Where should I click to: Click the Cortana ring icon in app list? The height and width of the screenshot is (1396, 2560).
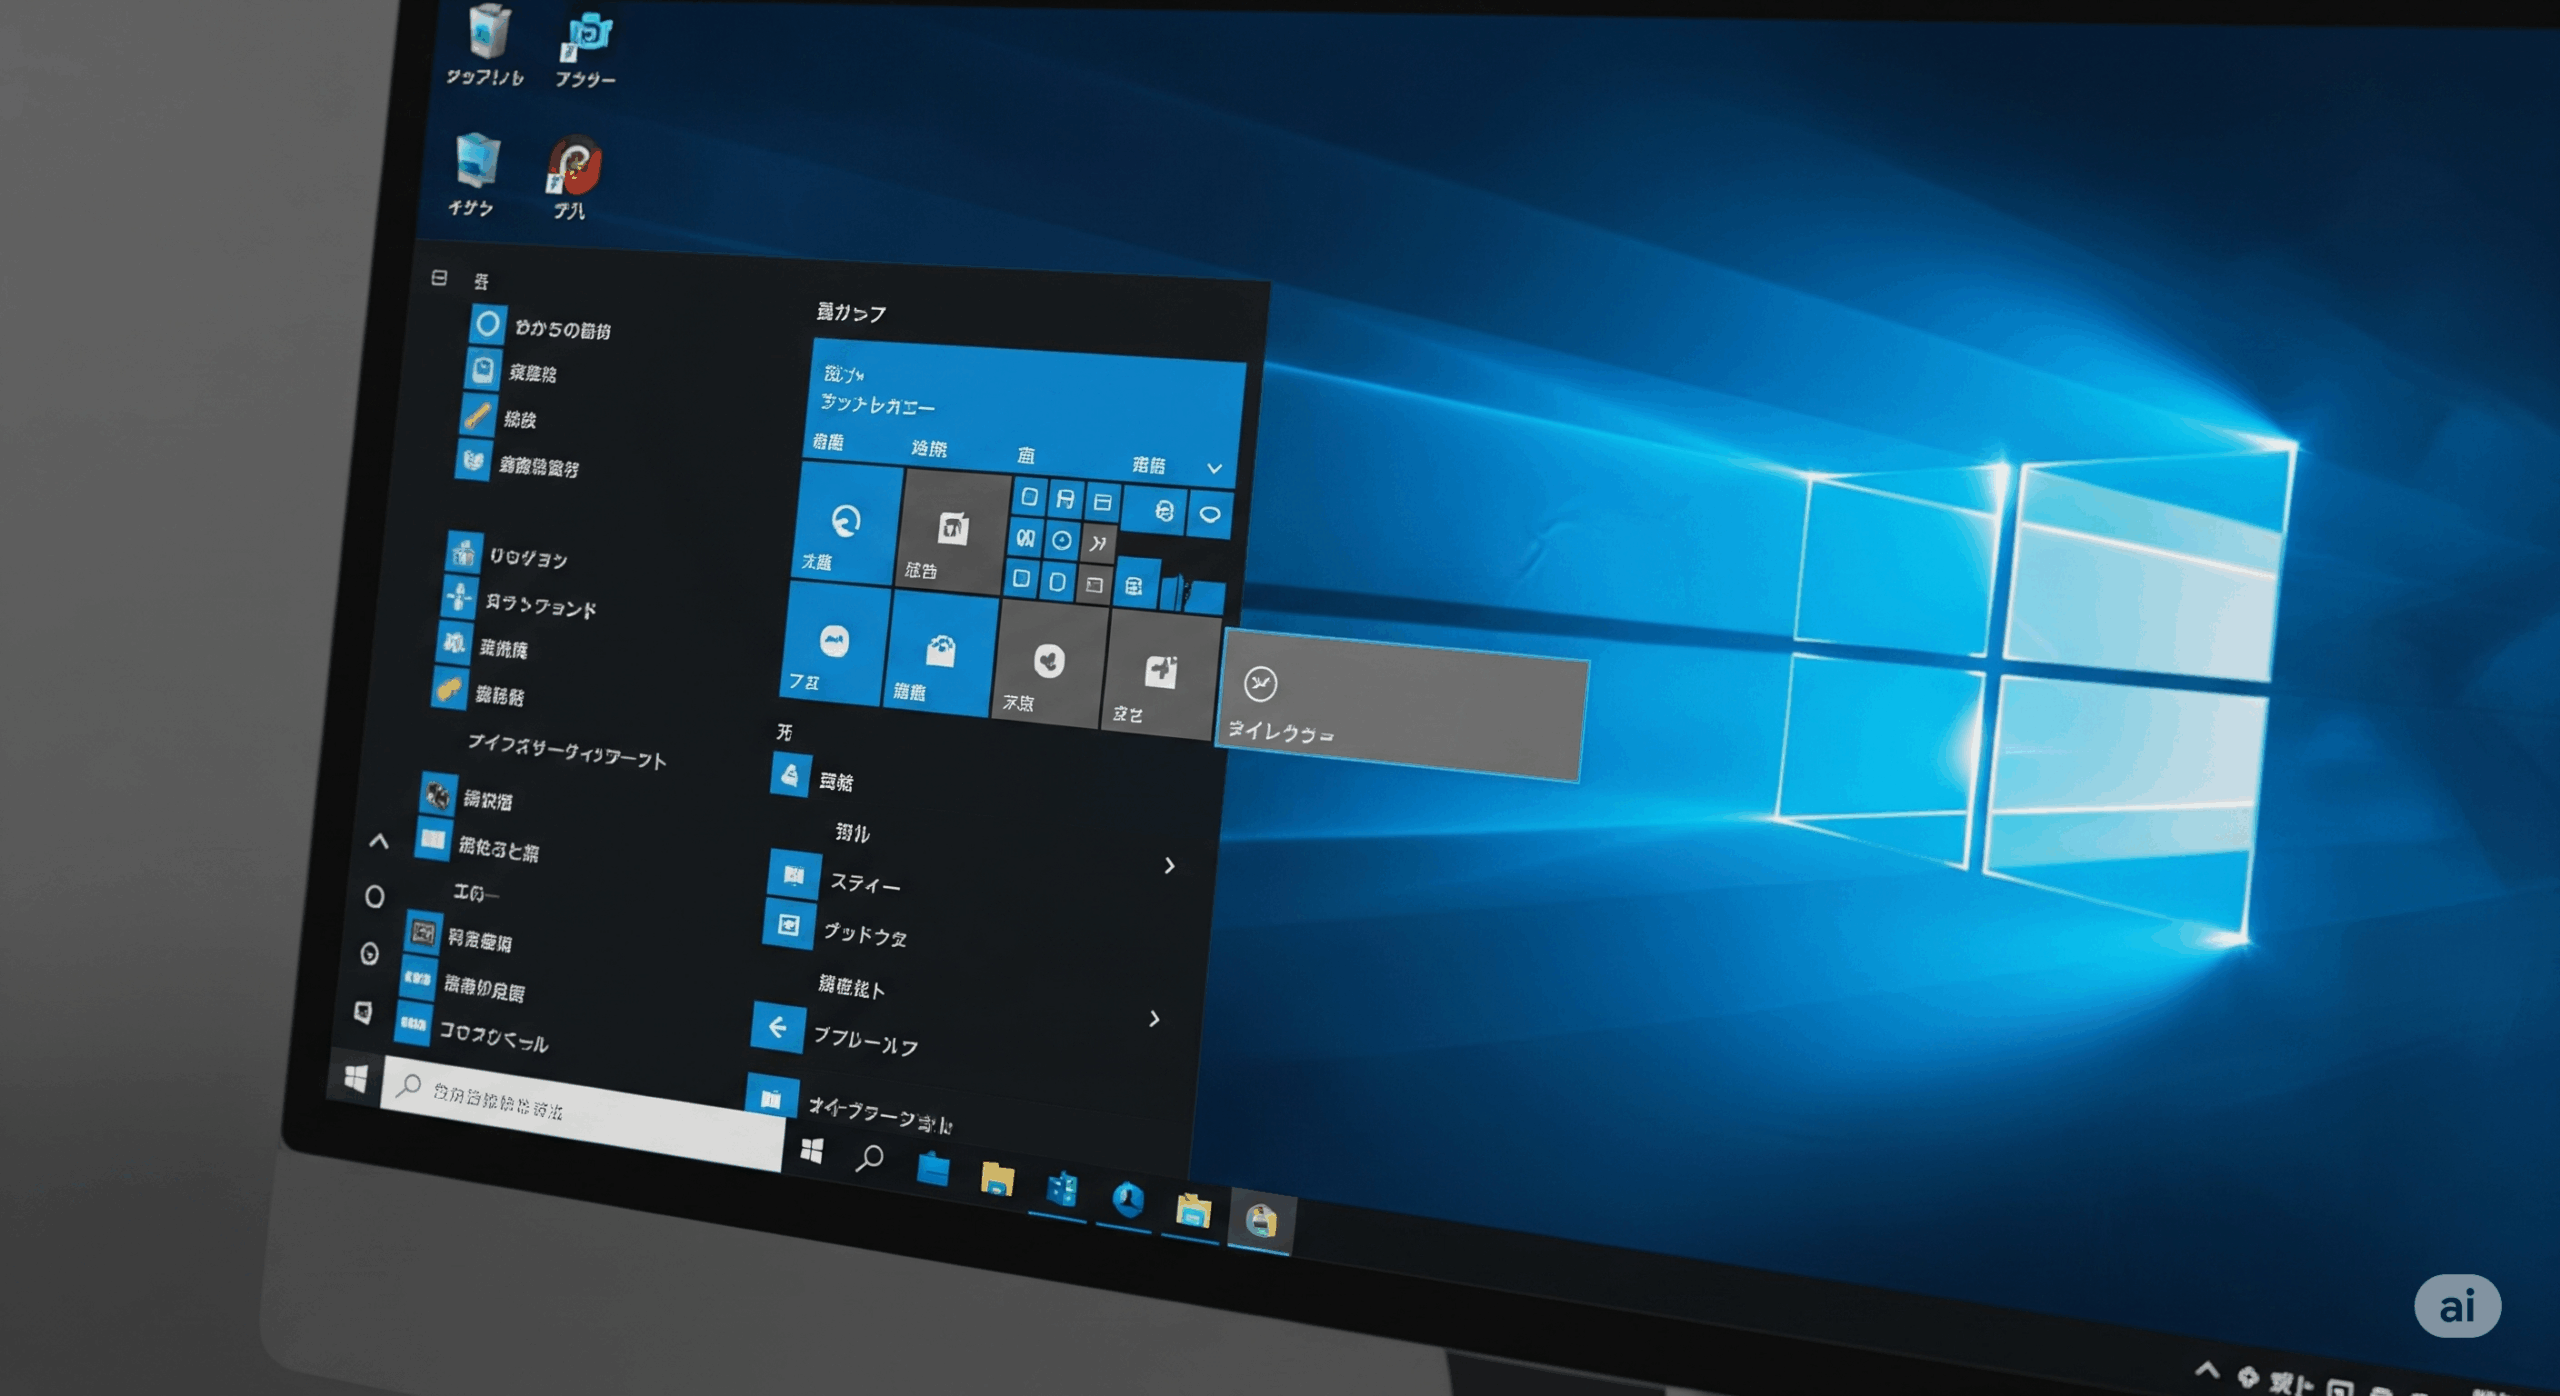tap(488, 324)
